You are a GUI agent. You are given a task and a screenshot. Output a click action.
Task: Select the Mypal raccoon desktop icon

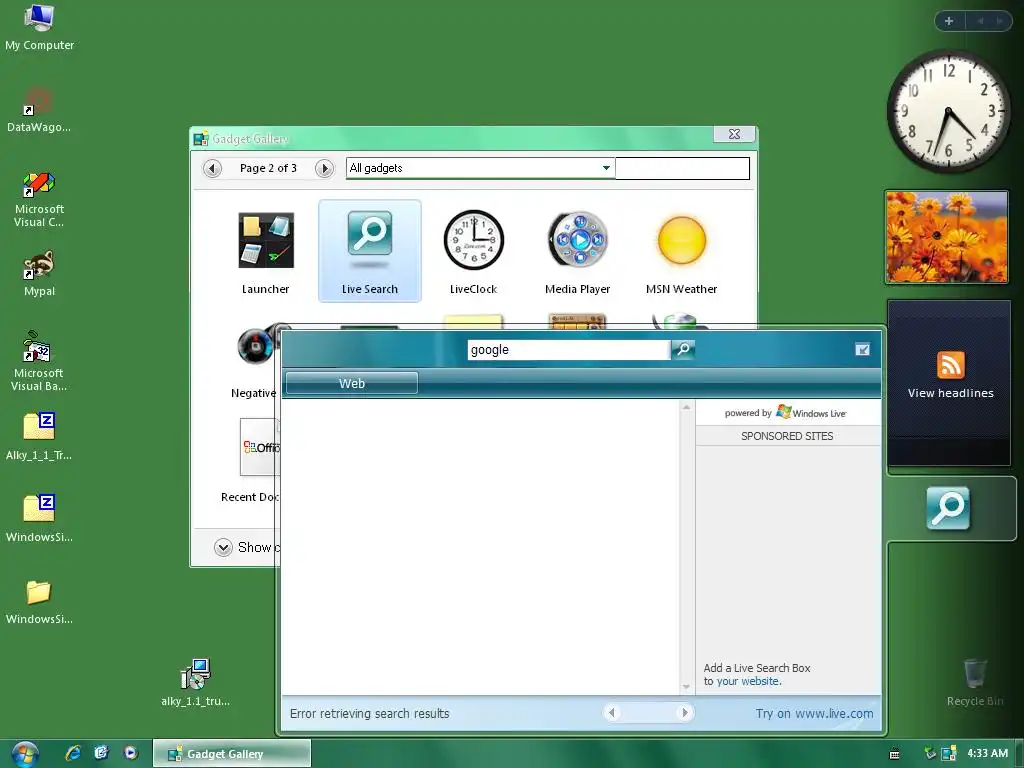(x=39, y=273)
